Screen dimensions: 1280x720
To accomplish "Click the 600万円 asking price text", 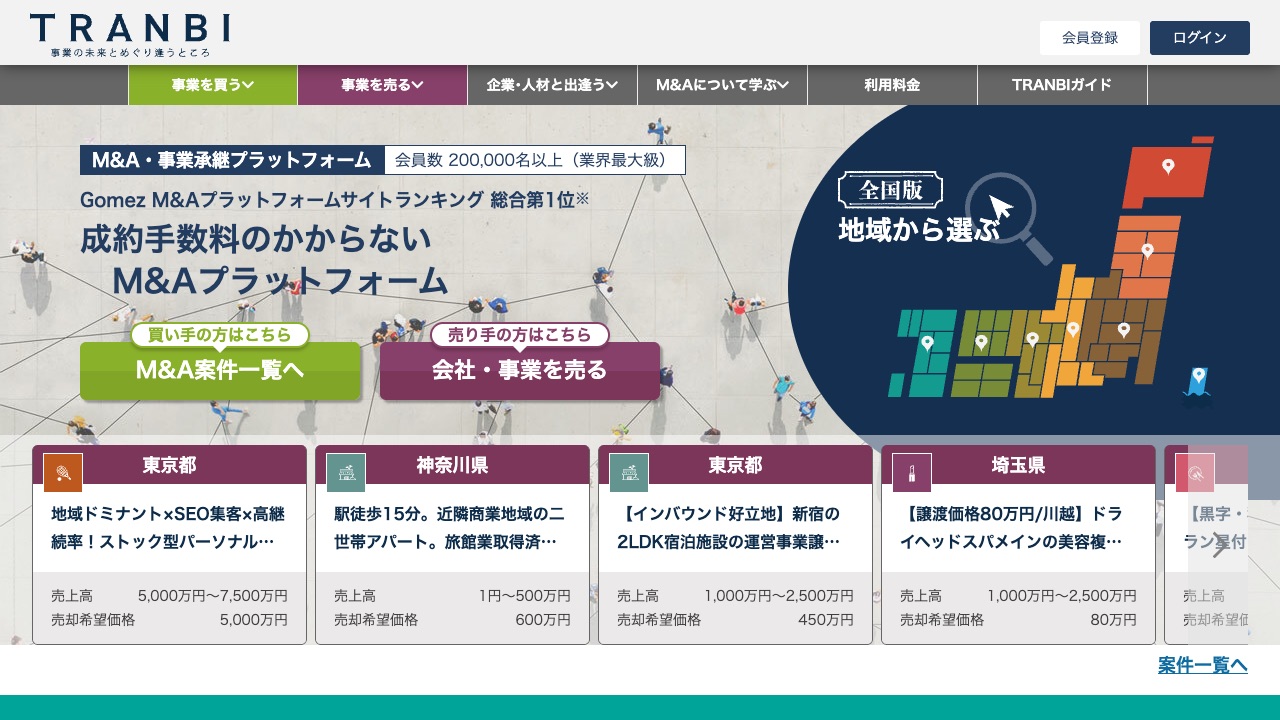I will click(543, 620).
